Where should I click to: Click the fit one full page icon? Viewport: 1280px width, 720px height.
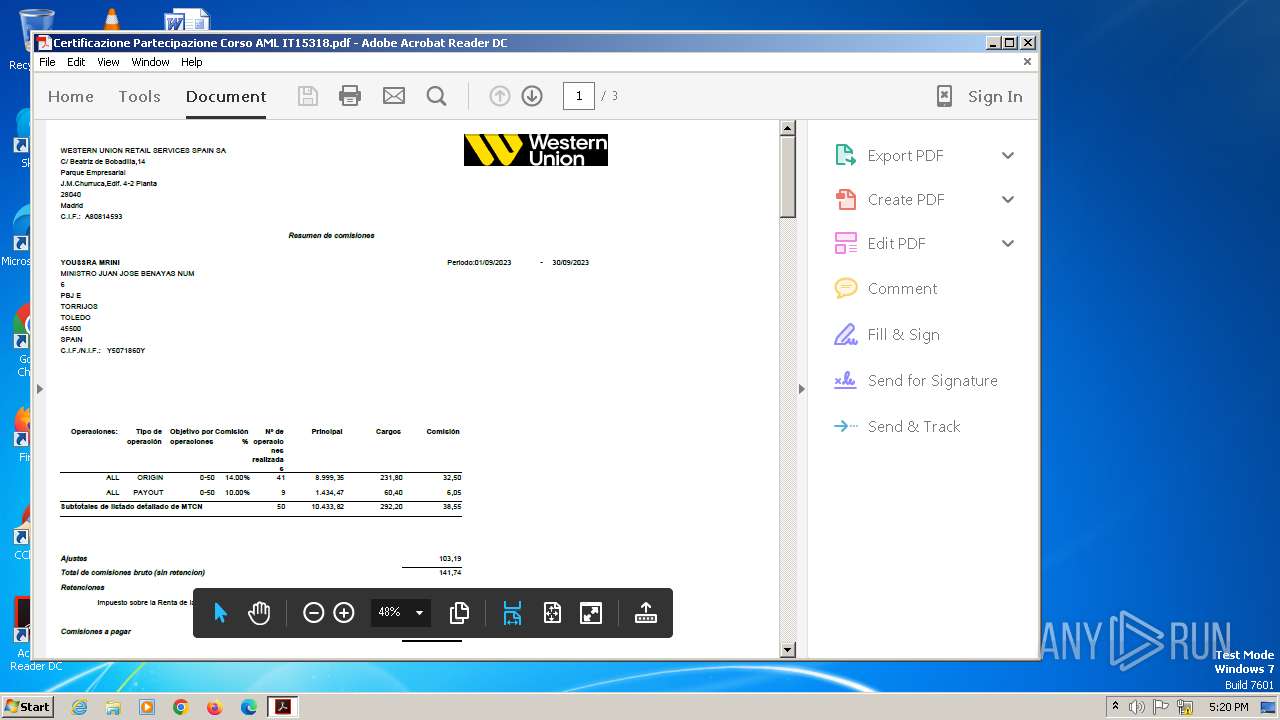(552, 613)
